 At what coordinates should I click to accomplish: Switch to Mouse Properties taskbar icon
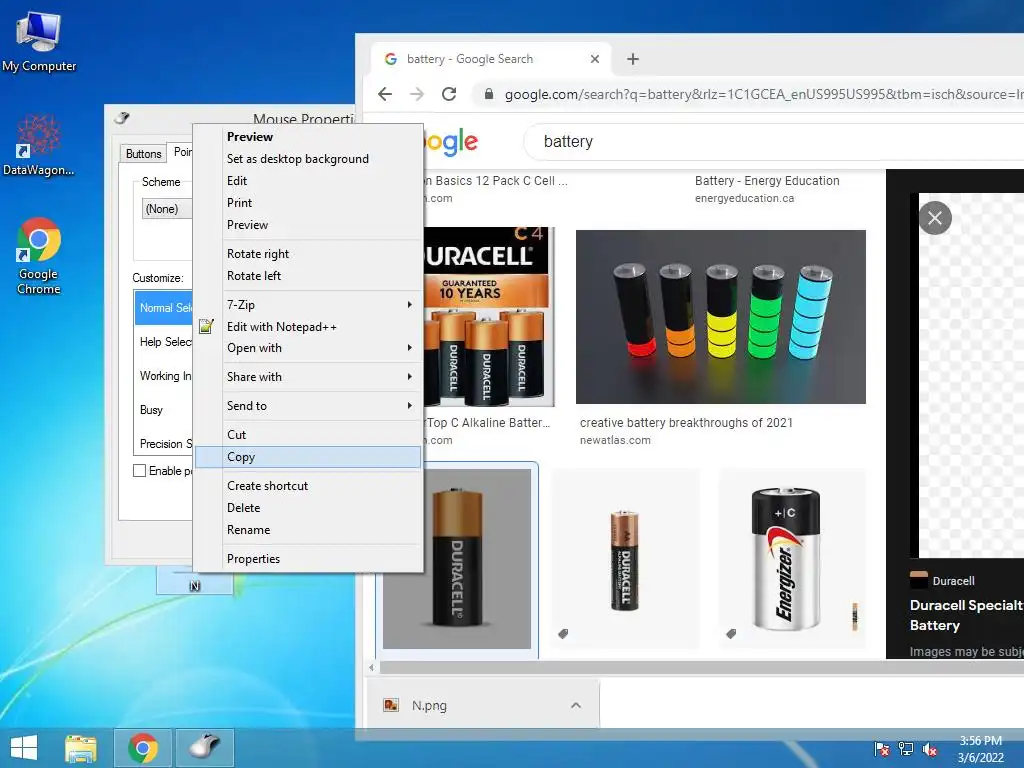(x=204, y=748)
